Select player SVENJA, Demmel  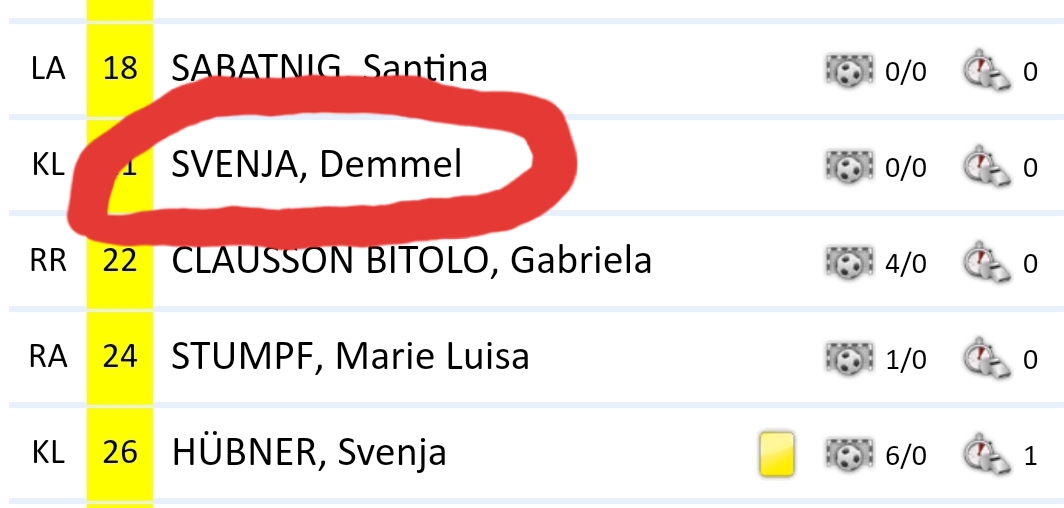[316, 165]
